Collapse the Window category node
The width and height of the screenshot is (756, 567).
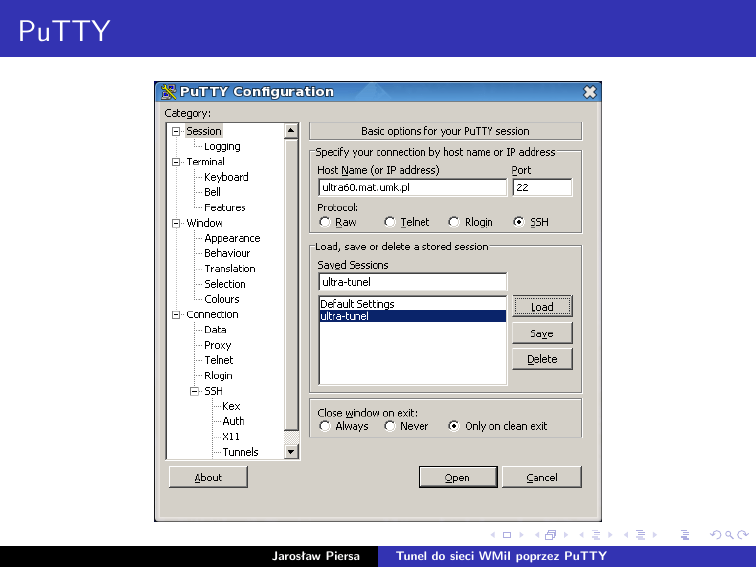point(177,223)
